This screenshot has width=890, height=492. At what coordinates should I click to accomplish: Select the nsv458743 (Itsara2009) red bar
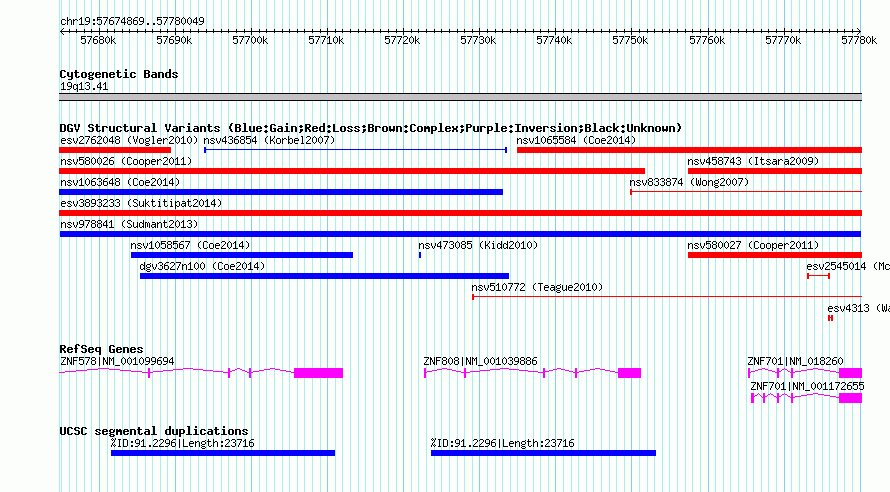pyautogui.click(x=775, y=171)
